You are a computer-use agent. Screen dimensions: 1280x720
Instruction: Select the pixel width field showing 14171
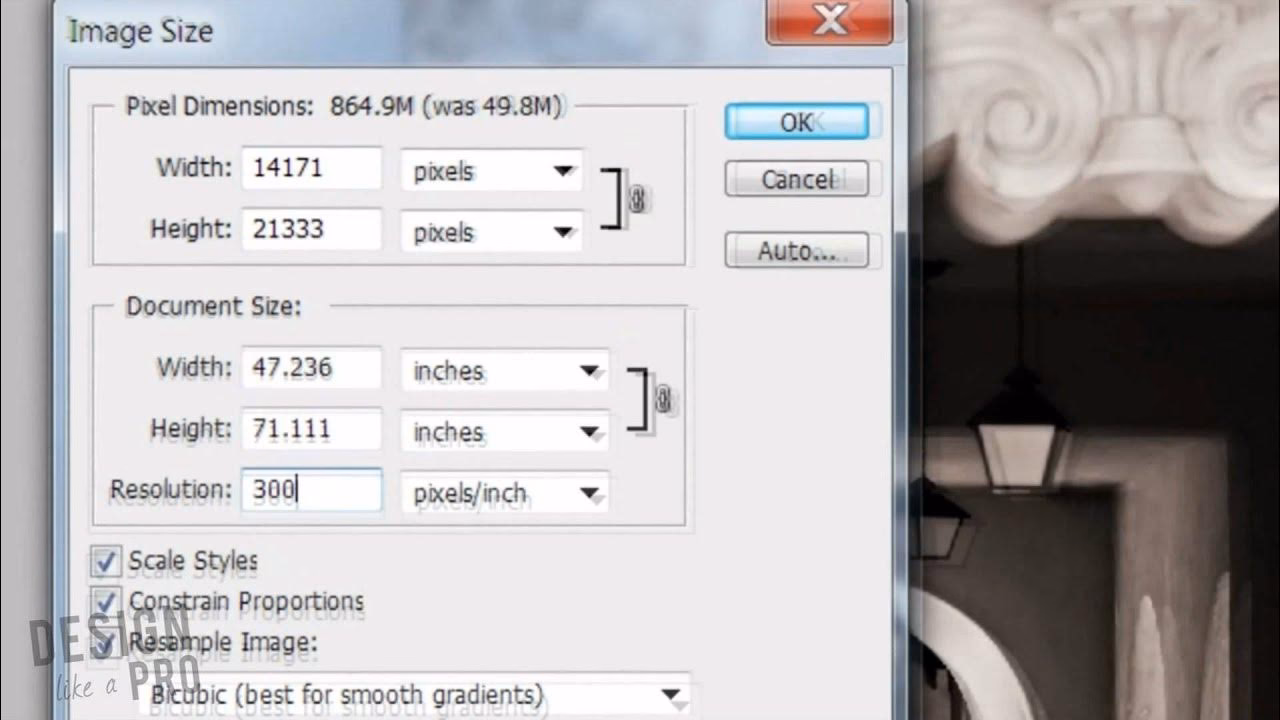(312, 168)
